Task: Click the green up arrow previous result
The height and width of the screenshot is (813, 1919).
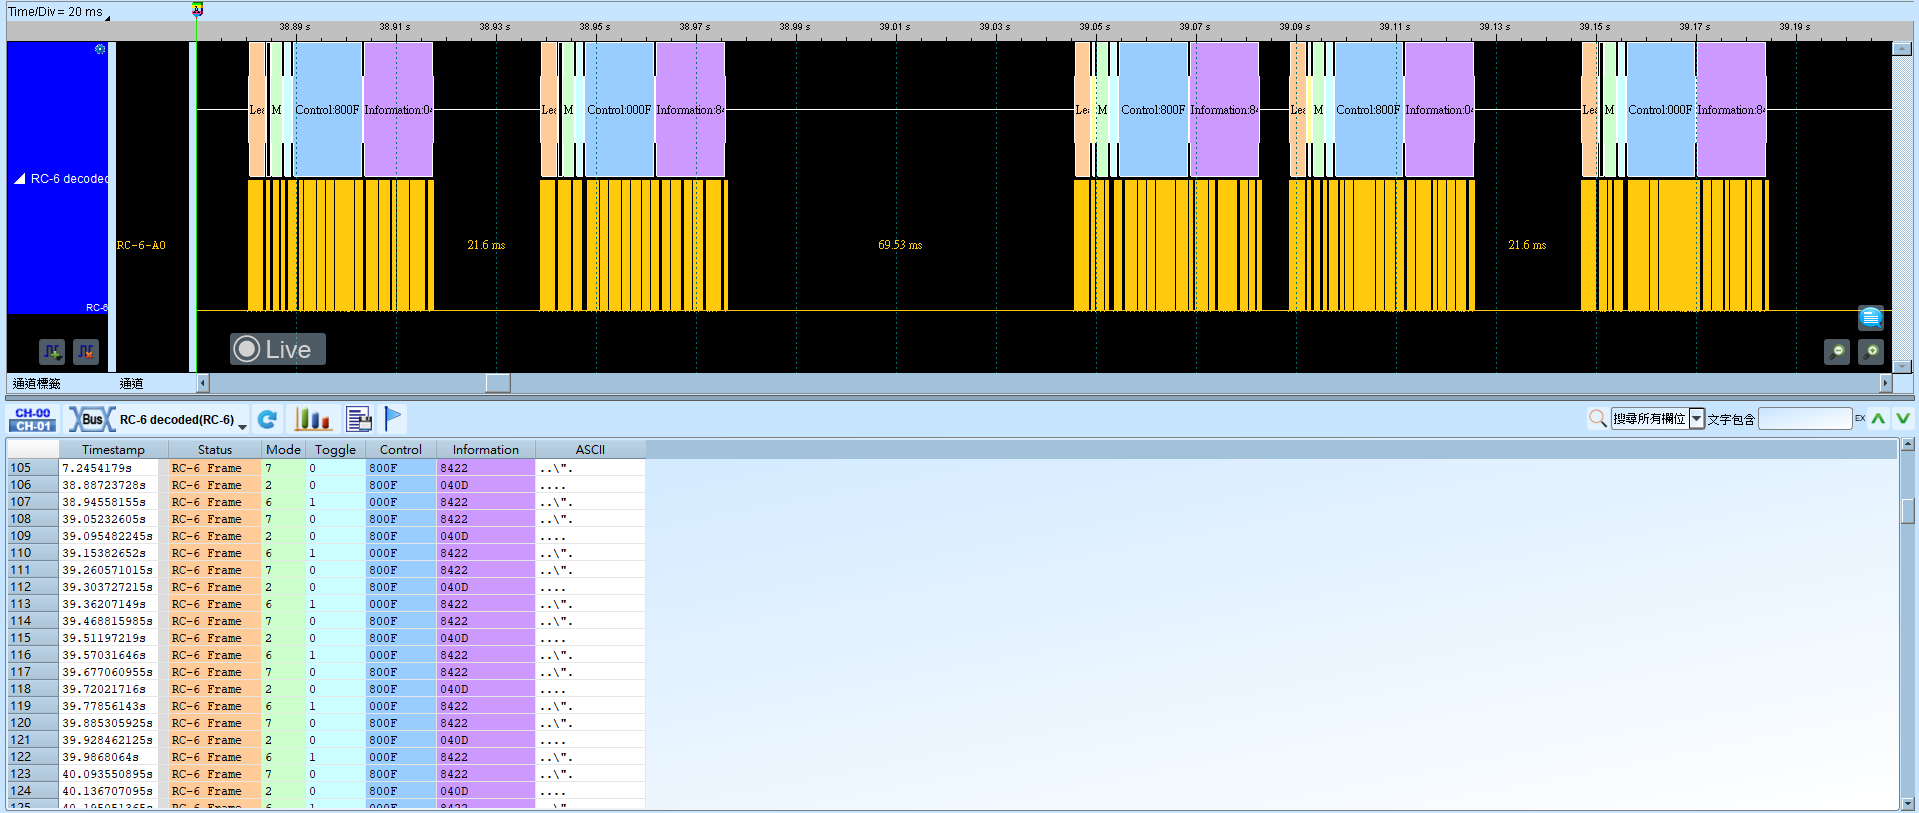Action: tap(1879, 418)
